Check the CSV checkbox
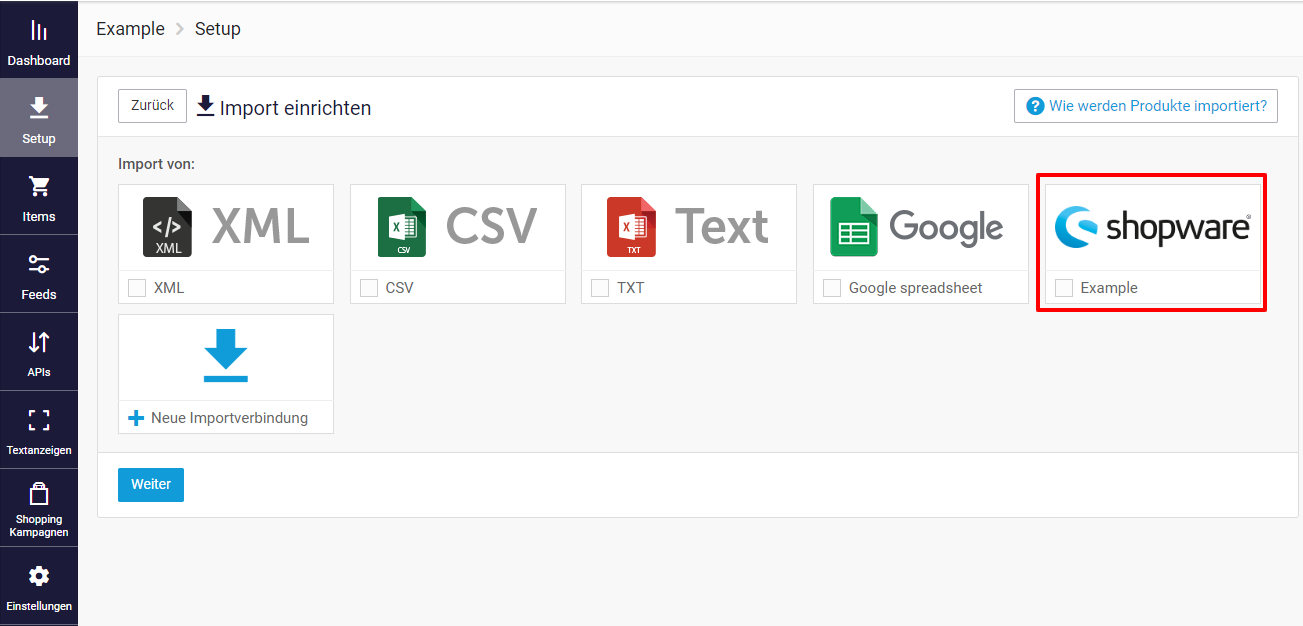This screenshot has width=1303, height=626. [x=369, y=288]
